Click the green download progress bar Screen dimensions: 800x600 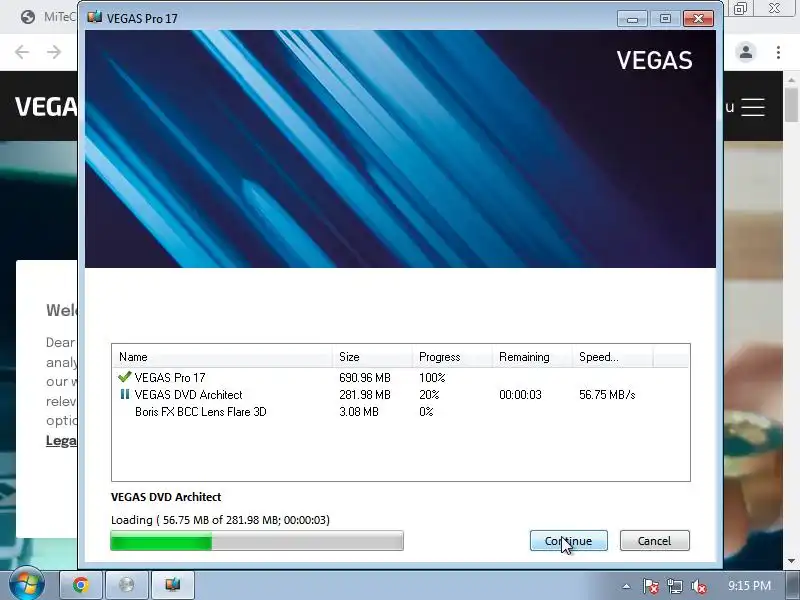click(257, 541)
